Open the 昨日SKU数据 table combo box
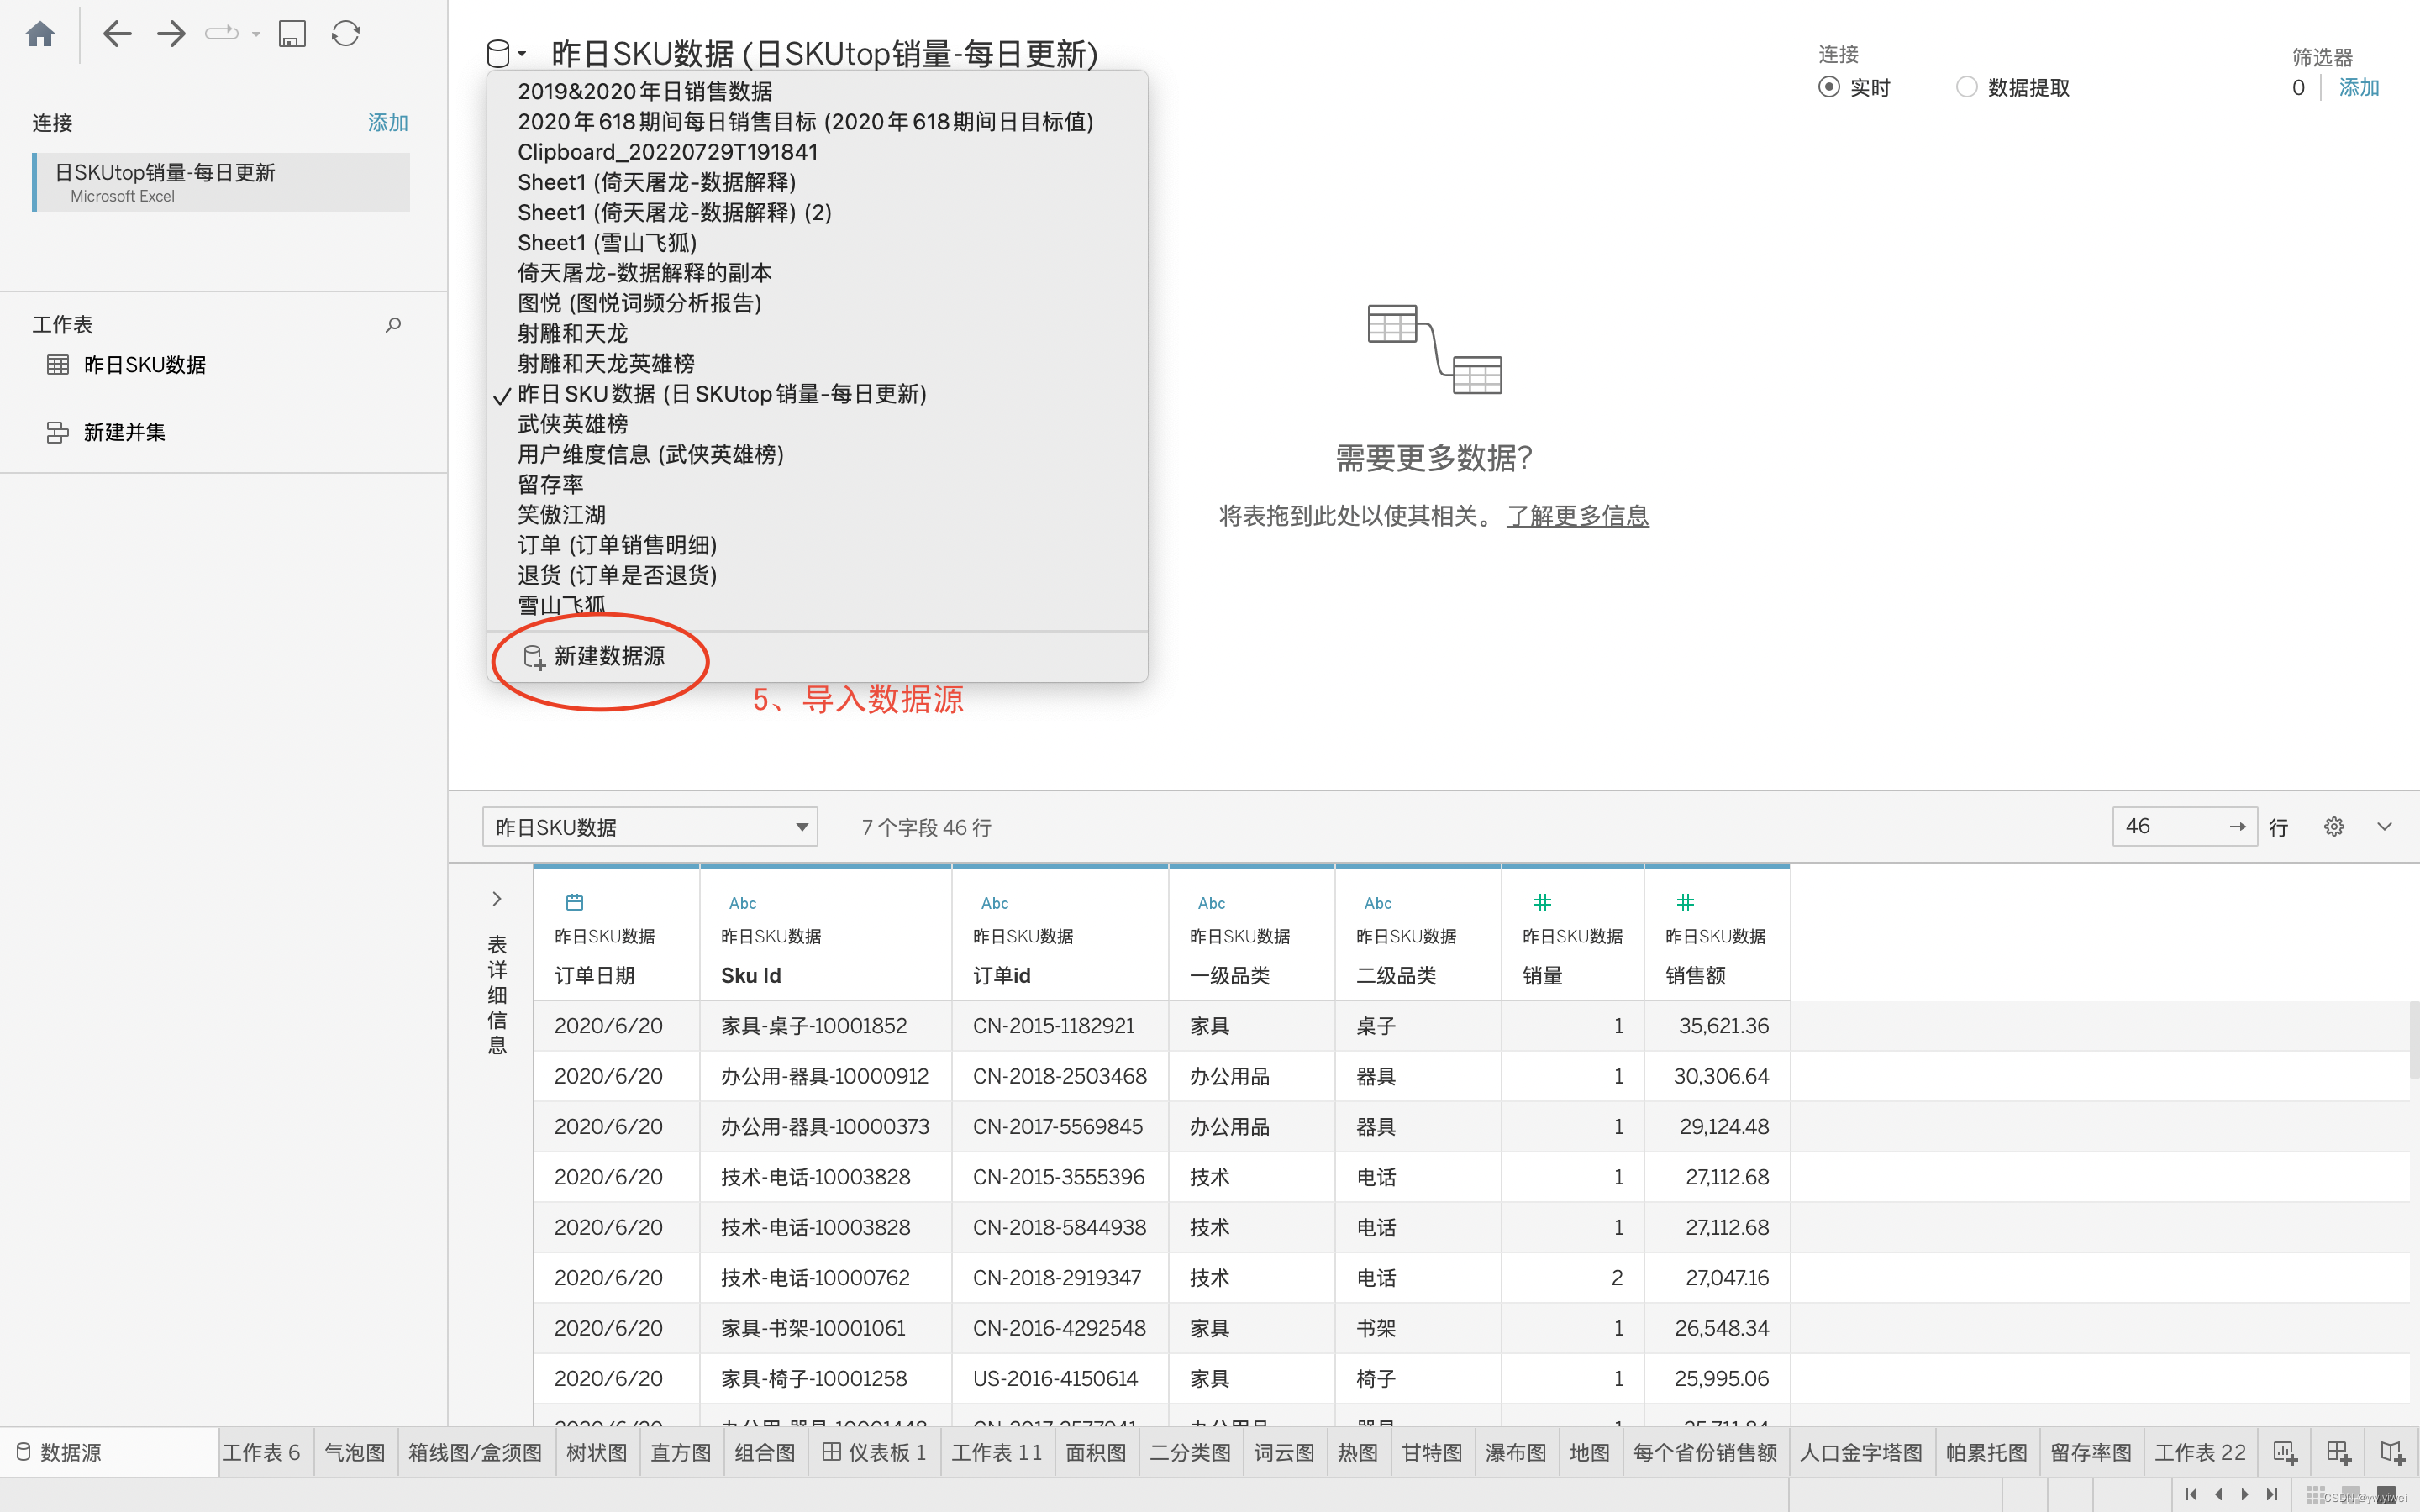Screen dimensions: 2420x1512 click(650, 827)
